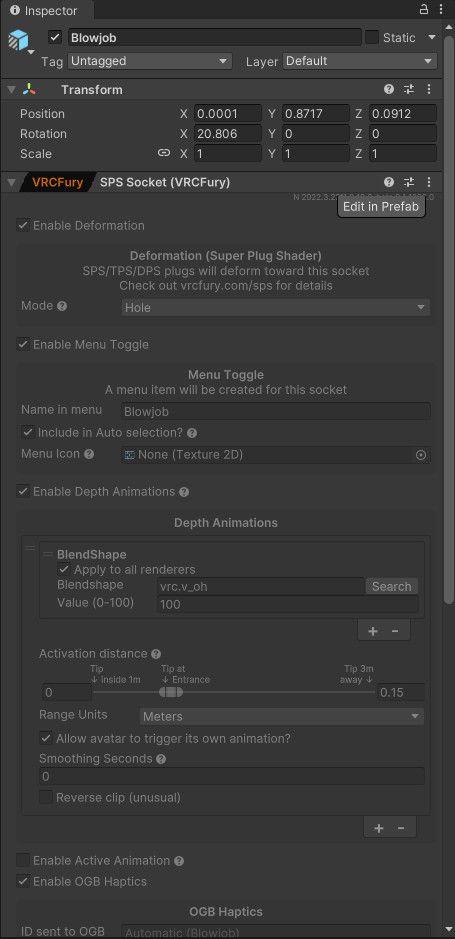Screen dimensions: 455x939
Task: Click the Edit in Prefab button
Action: tap(381, 207)
